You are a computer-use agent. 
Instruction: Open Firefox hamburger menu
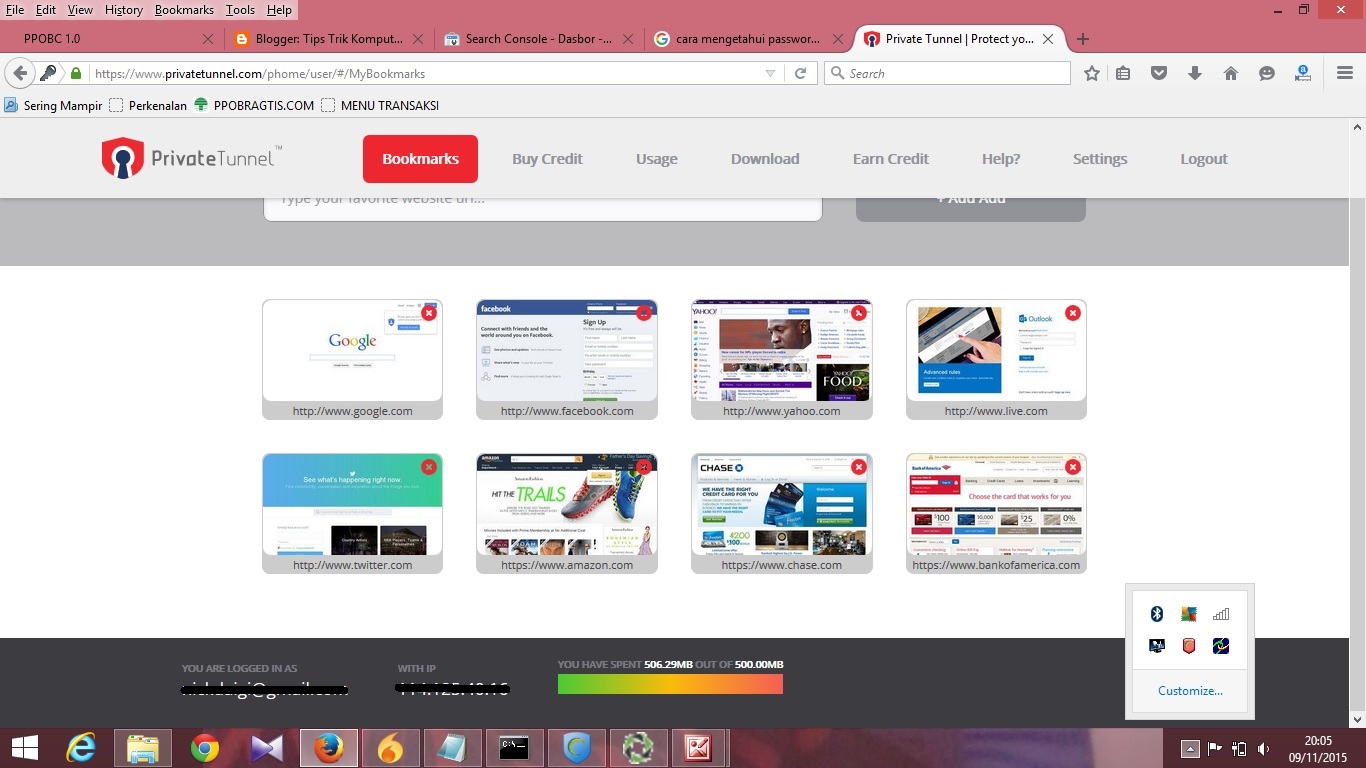(x=1345, y=73)
